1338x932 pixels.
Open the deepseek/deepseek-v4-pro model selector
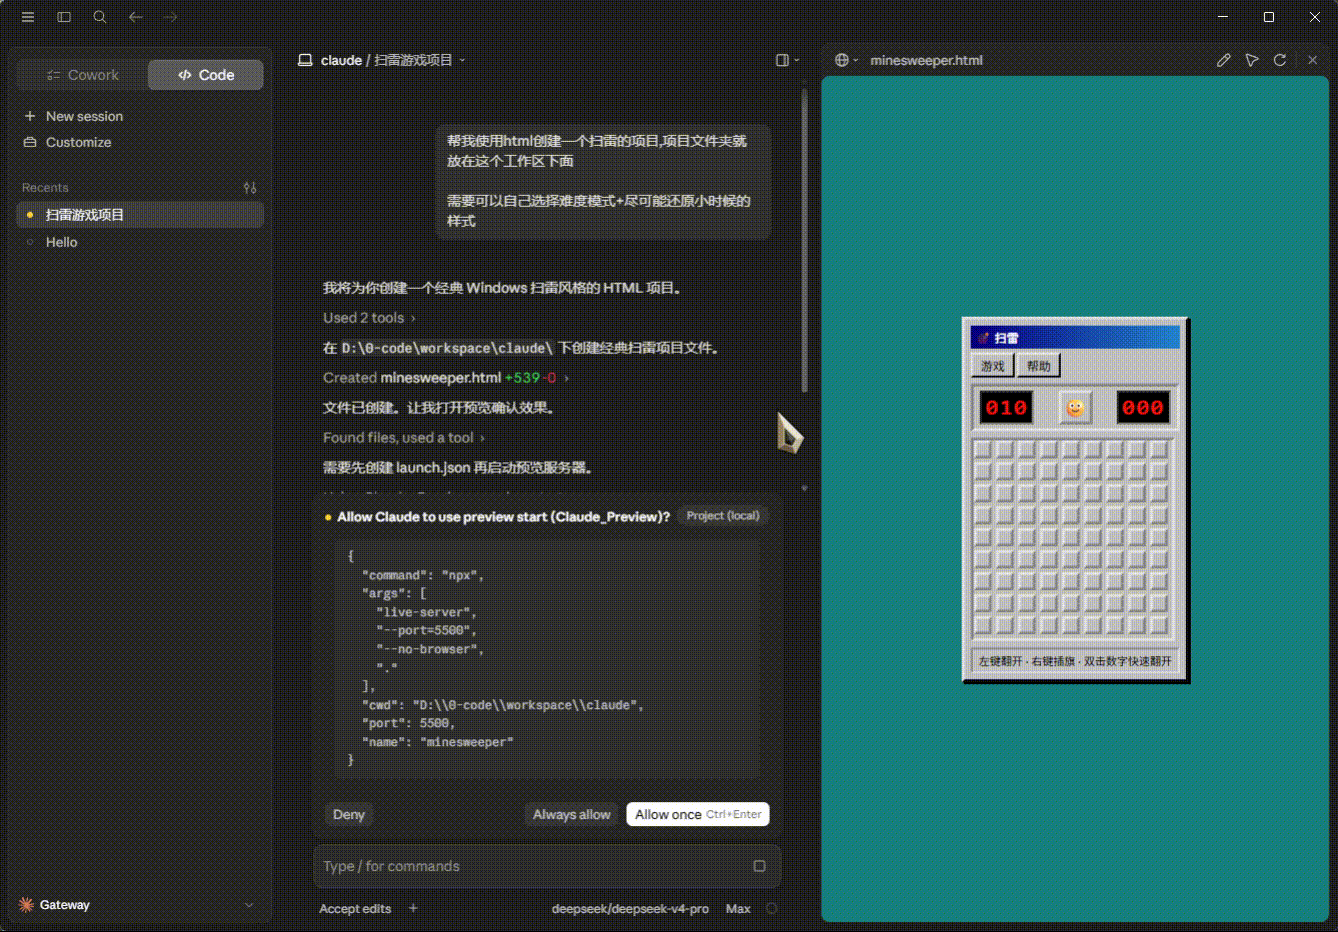click(x=630, y=909)
